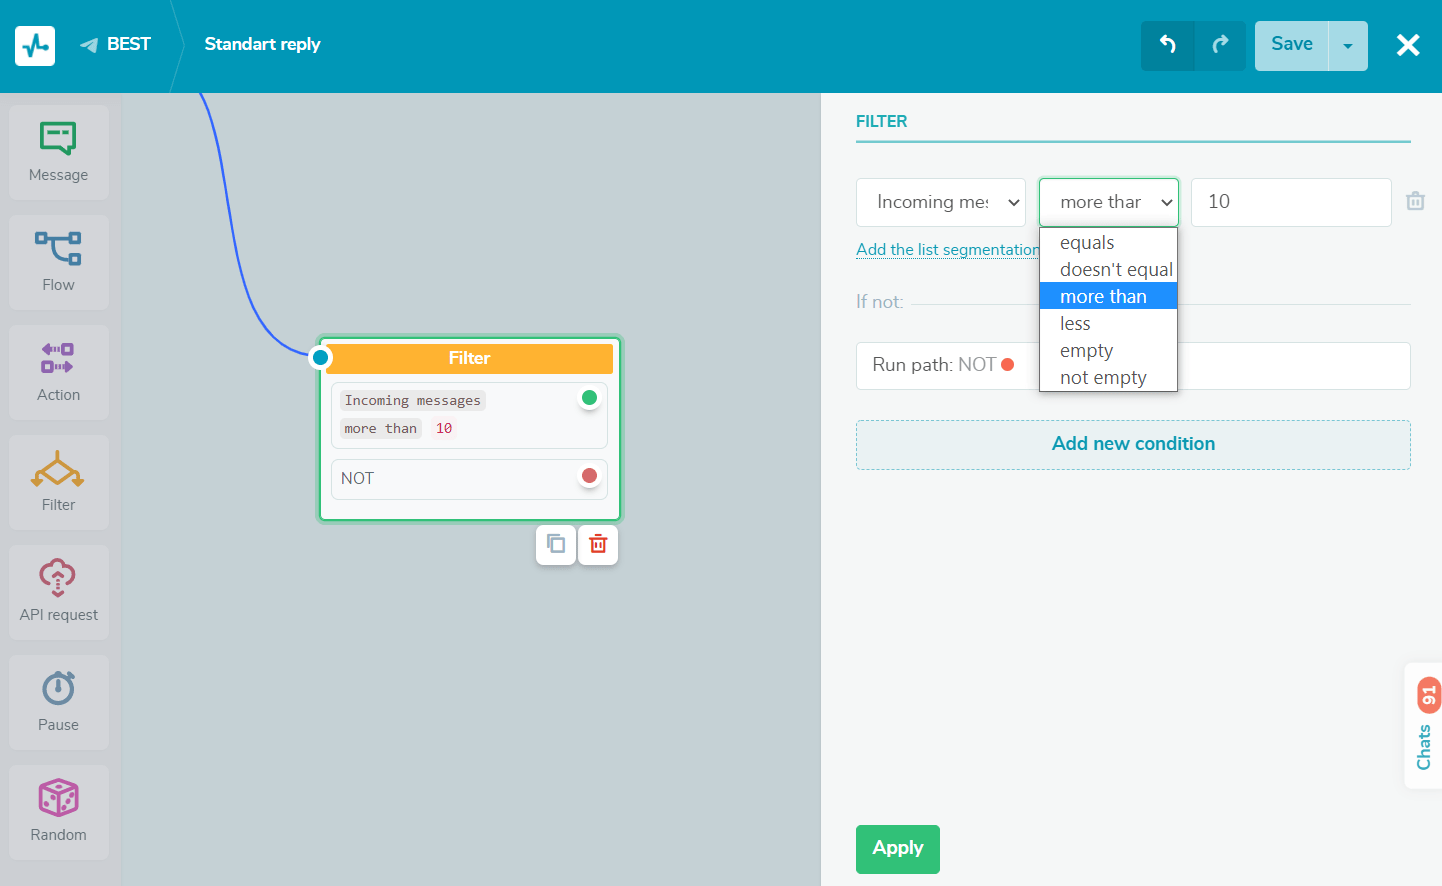Add a Flow block from sidebar
Screen dimensions: 1442x886
[59, 262]
